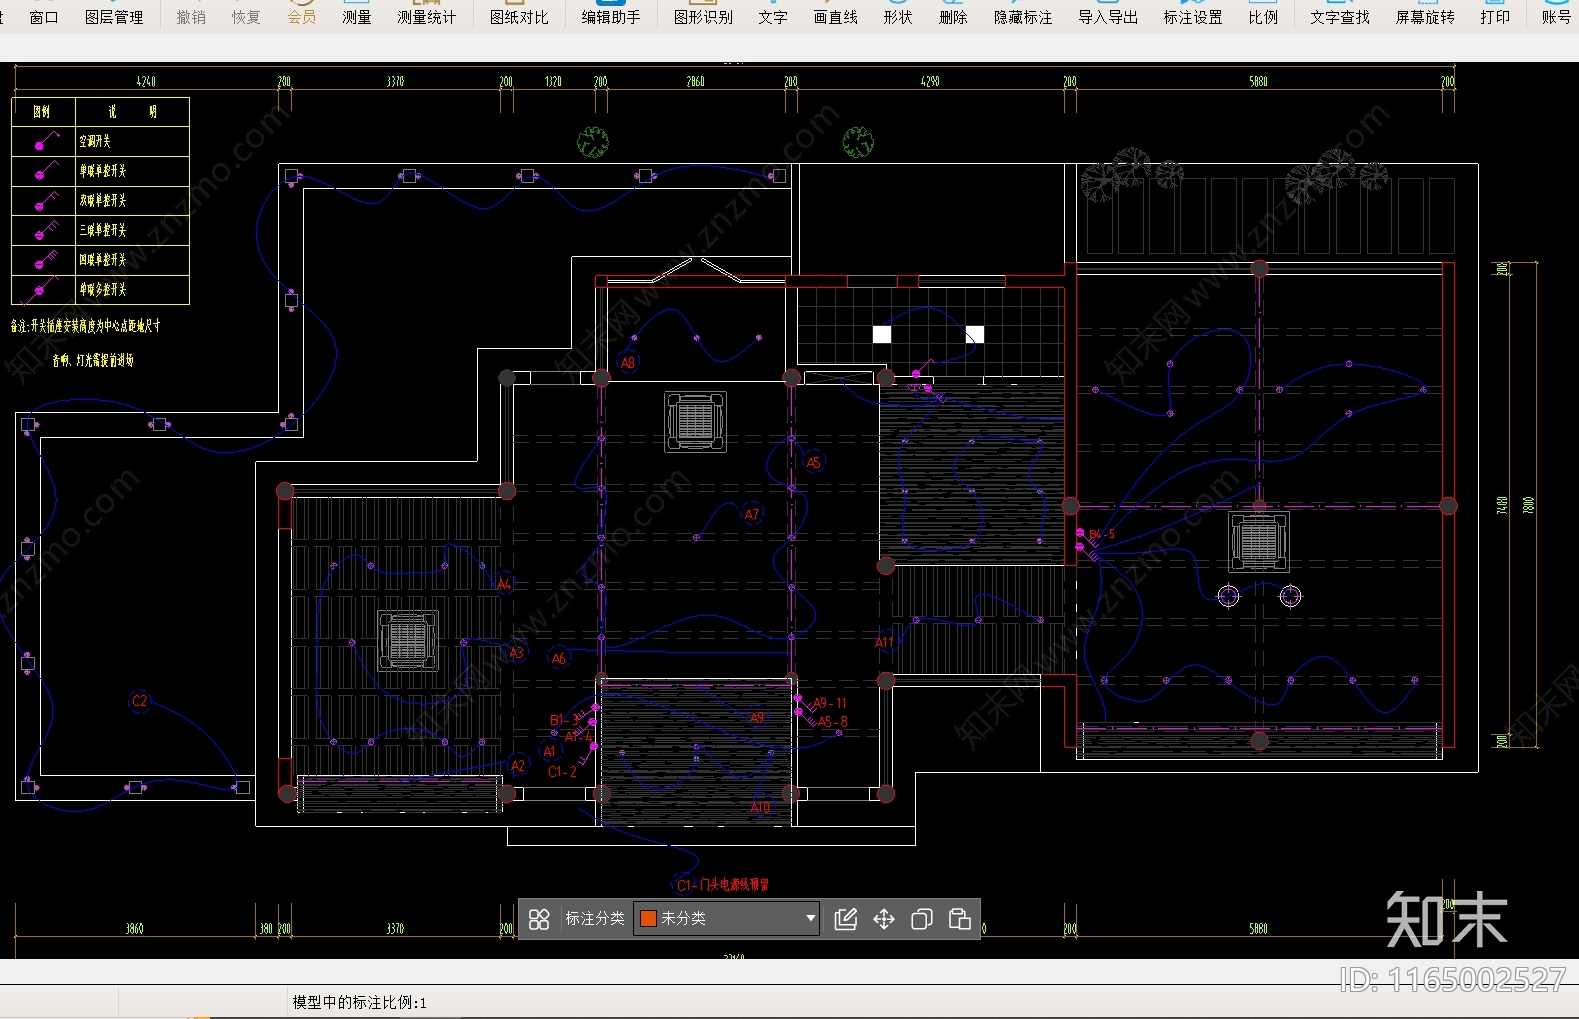Click circuit label A11 in drawing
The width and height of the screenshot is (1579, 1019).
(x=884, y=643)
